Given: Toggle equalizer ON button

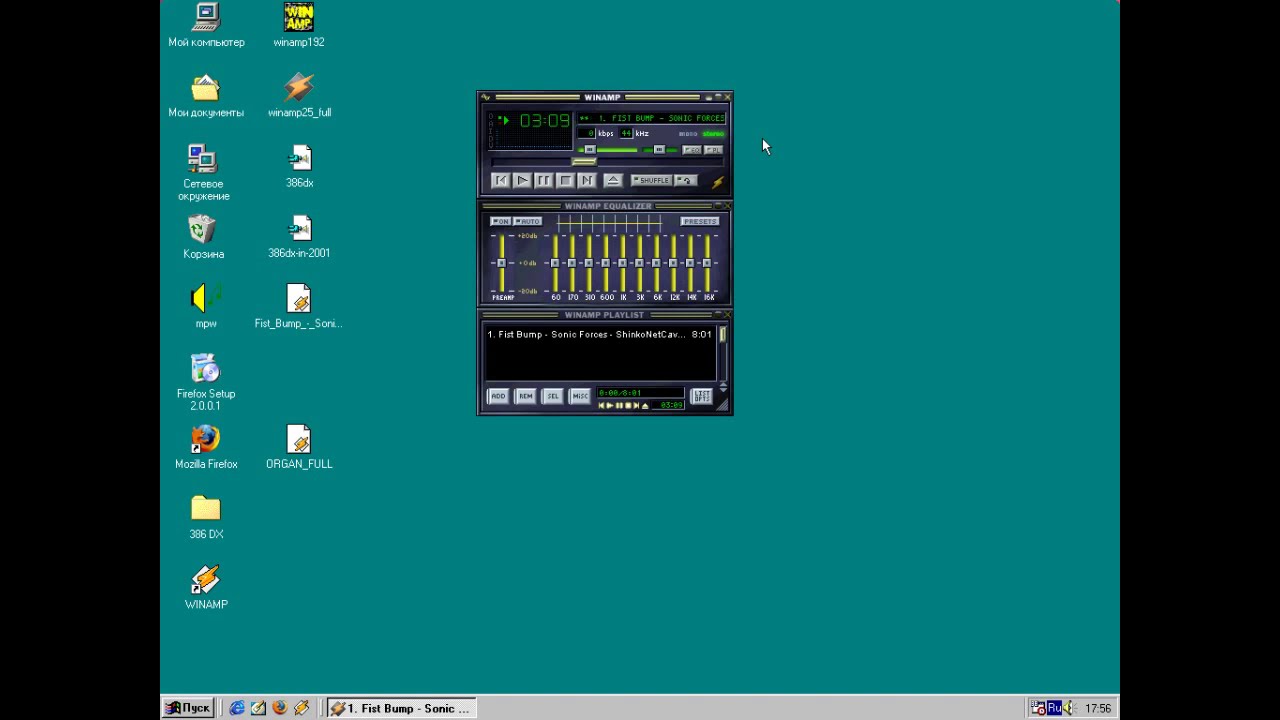Looking at the screenshot, I should pyautogui.click(x=501, y=221).
